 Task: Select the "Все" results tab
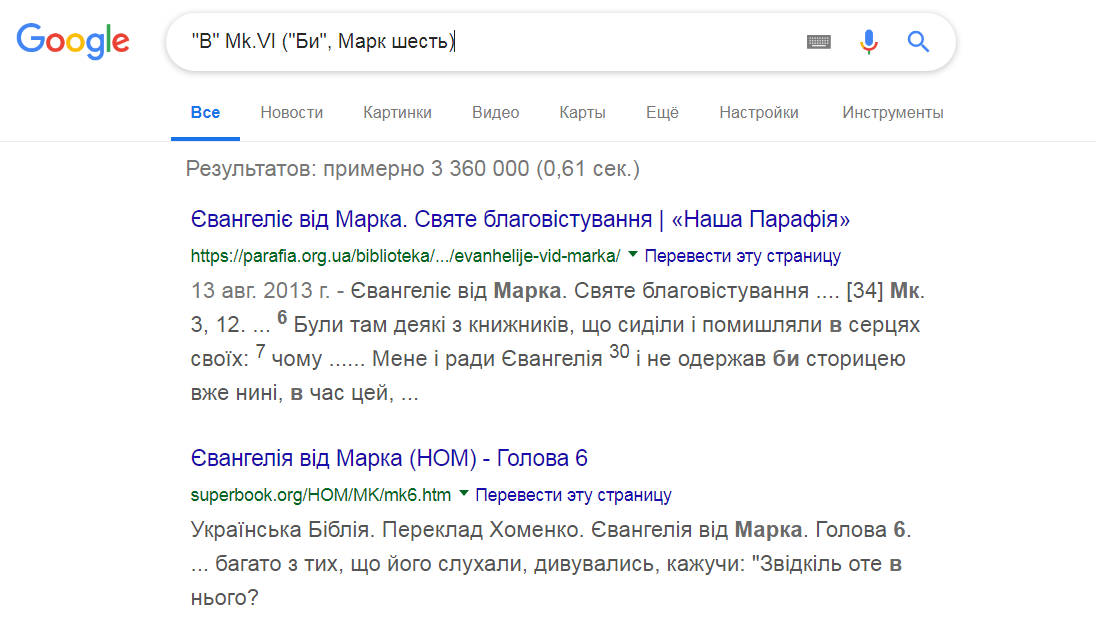206,113
